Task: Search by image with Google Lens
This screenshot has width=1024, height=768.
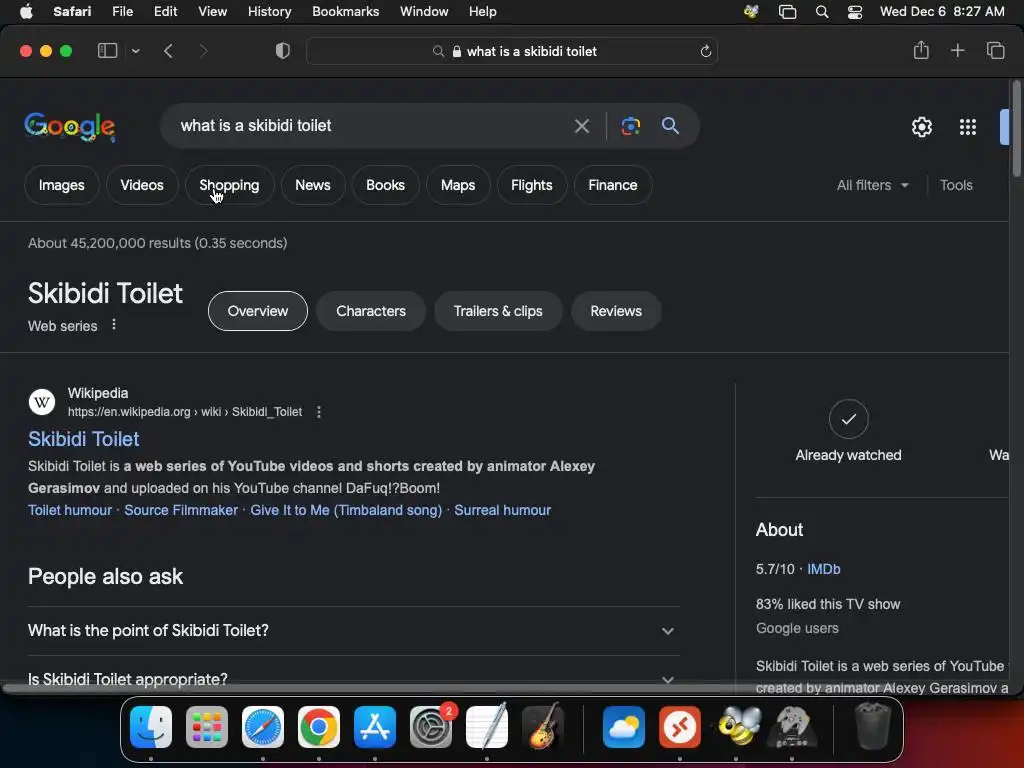Action: [x=630, y=126]
